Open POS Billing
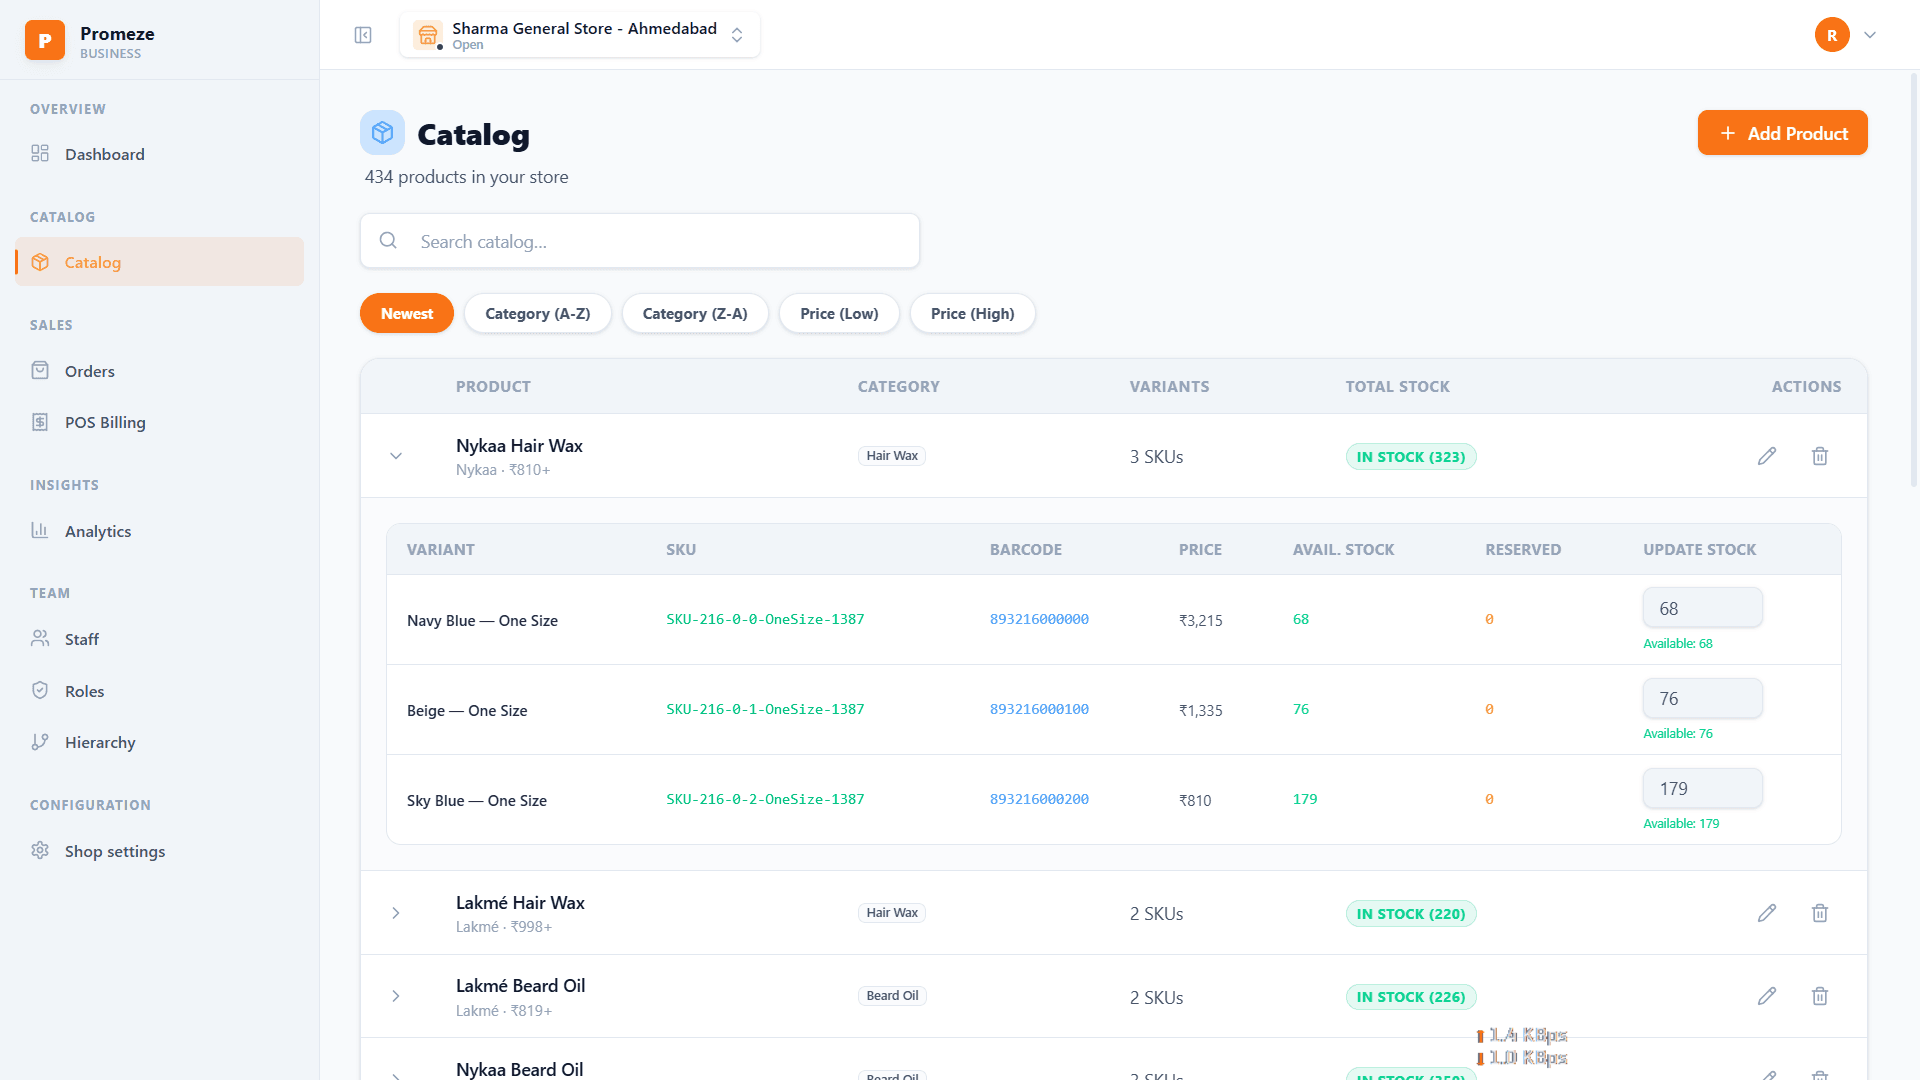The width and height of the screenshot is (1920, 1080). click(160, 422)
